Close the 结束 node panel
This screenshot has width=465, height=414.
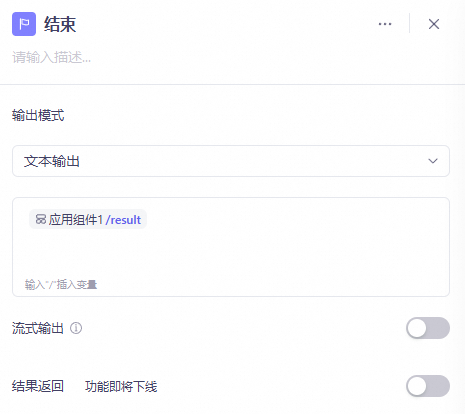pyautogui.click(x=434, y=24)
